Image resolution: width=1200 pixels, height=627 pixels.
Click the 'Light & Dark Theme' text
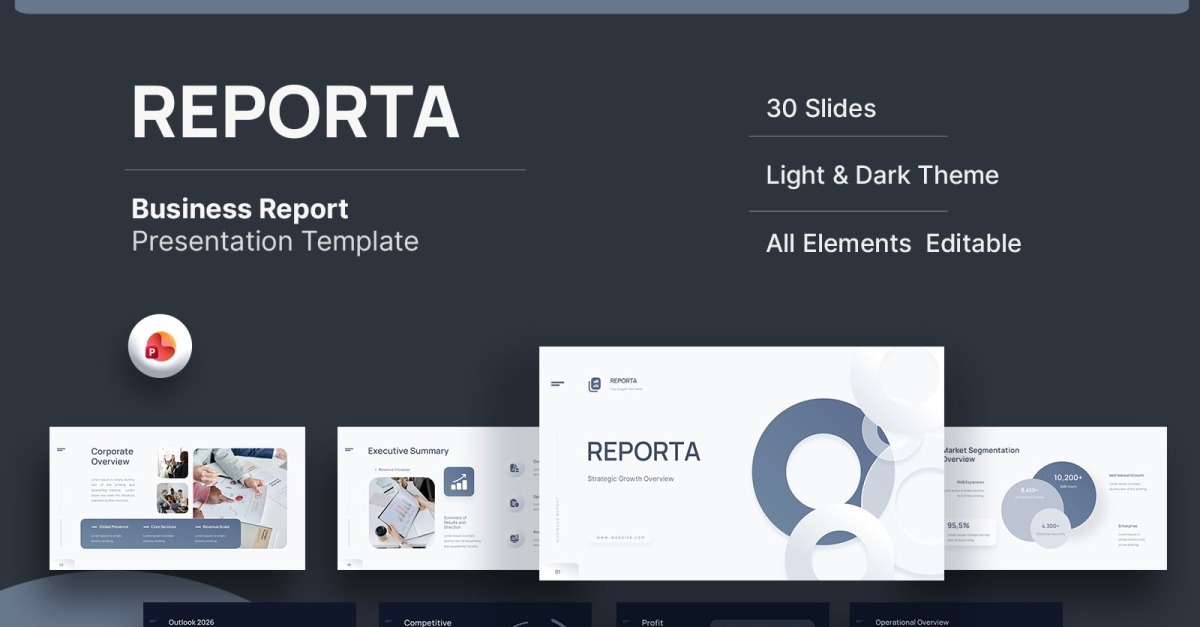(x=882, y=175)
